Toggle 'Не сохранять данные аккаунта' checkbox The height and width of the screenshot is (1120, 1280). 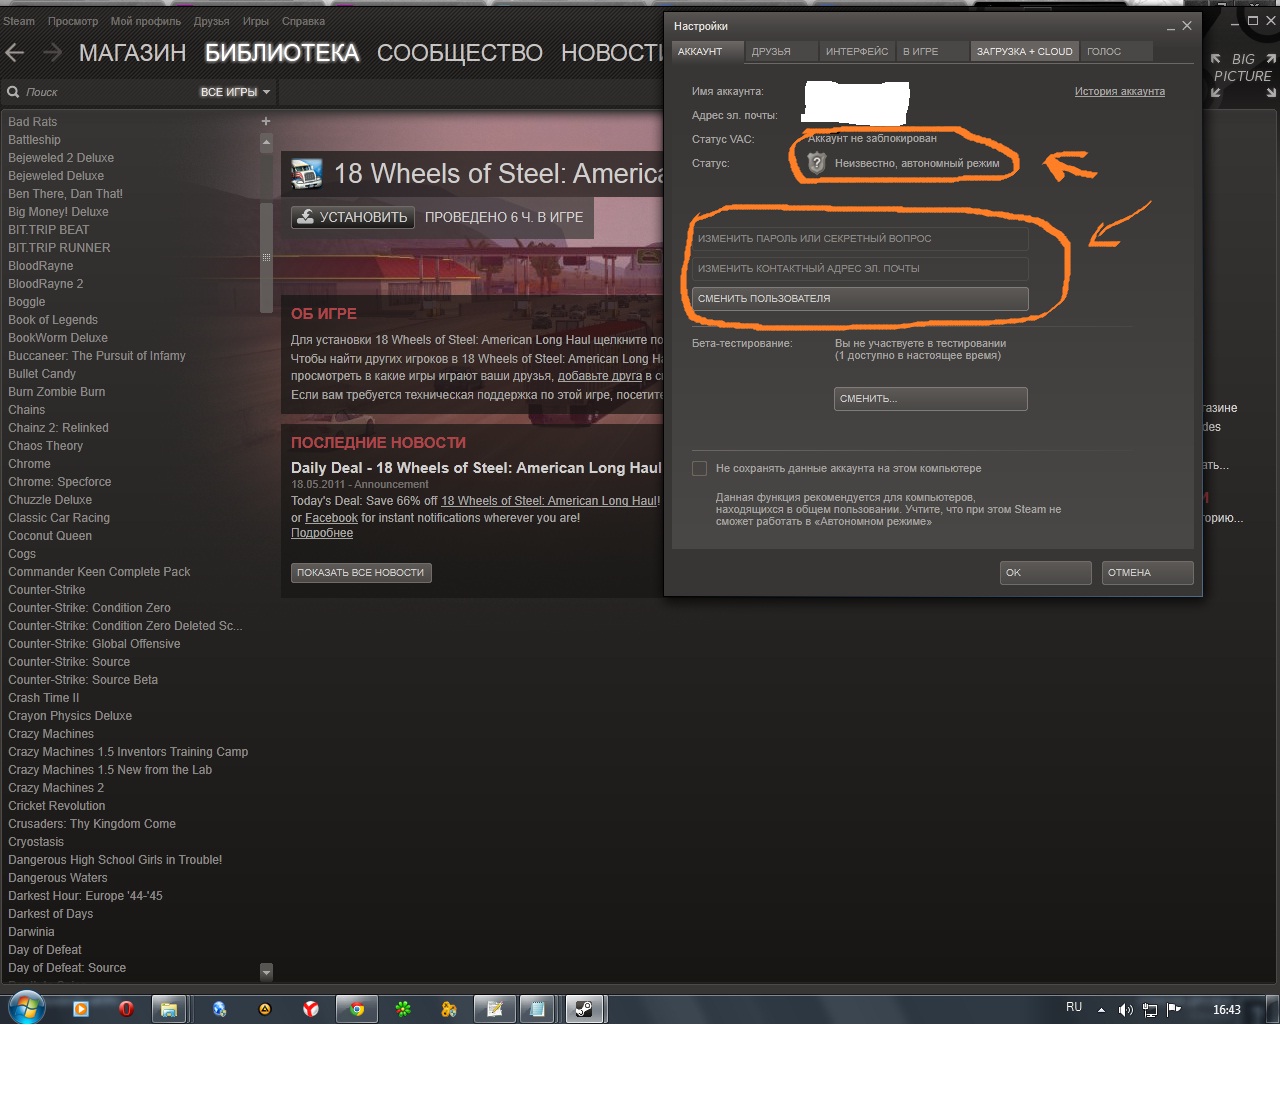point(699,468)
